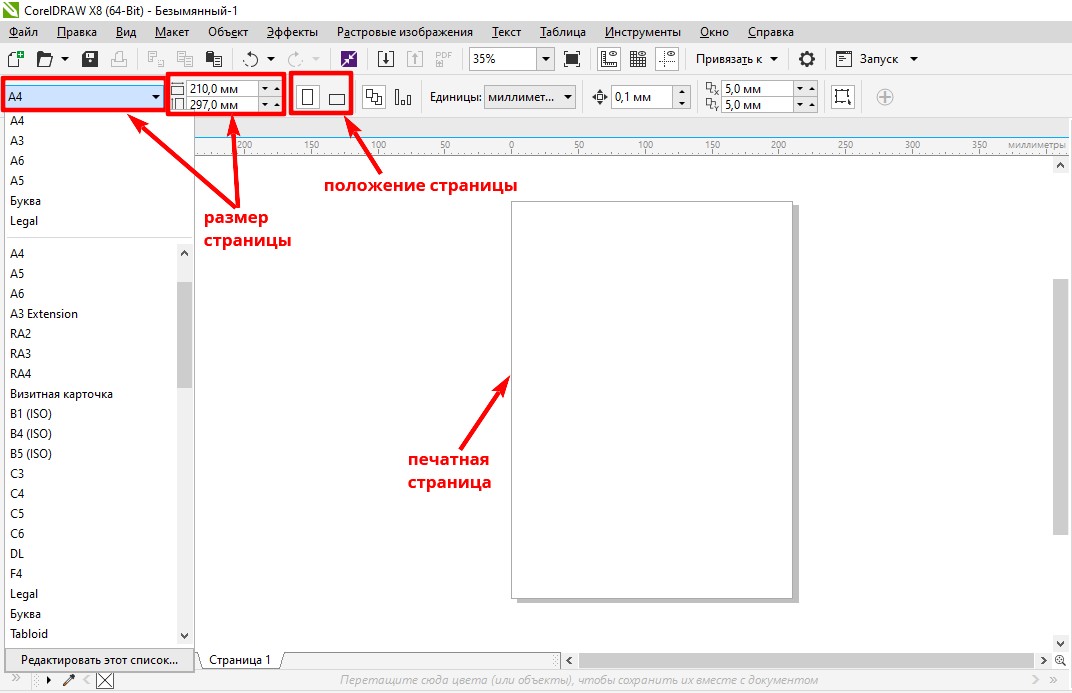Viewport: 1072px width, 693px height.
Task: Toggle the show grid button
Action: pos(637,59)
